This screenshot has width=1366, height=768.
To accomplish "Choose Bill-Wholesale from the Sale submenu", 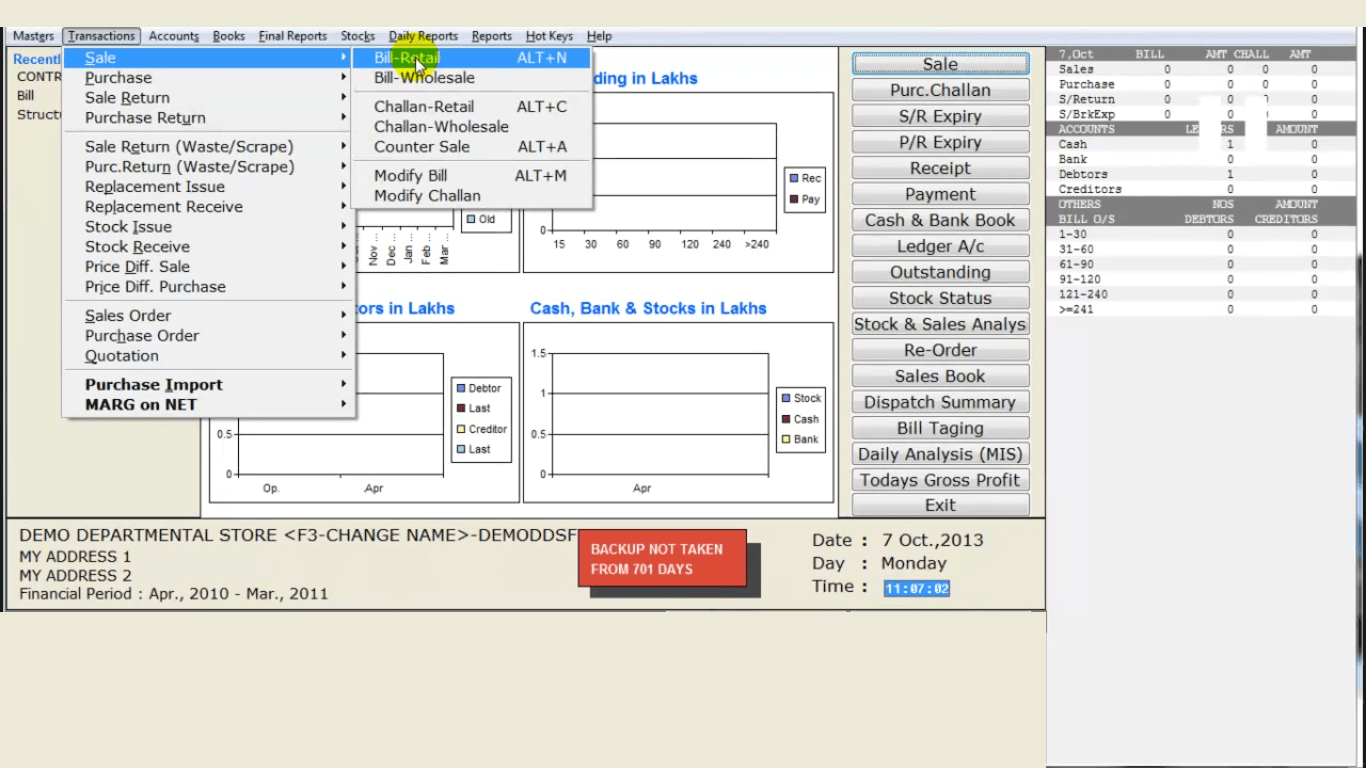I will tap(471, 78).
